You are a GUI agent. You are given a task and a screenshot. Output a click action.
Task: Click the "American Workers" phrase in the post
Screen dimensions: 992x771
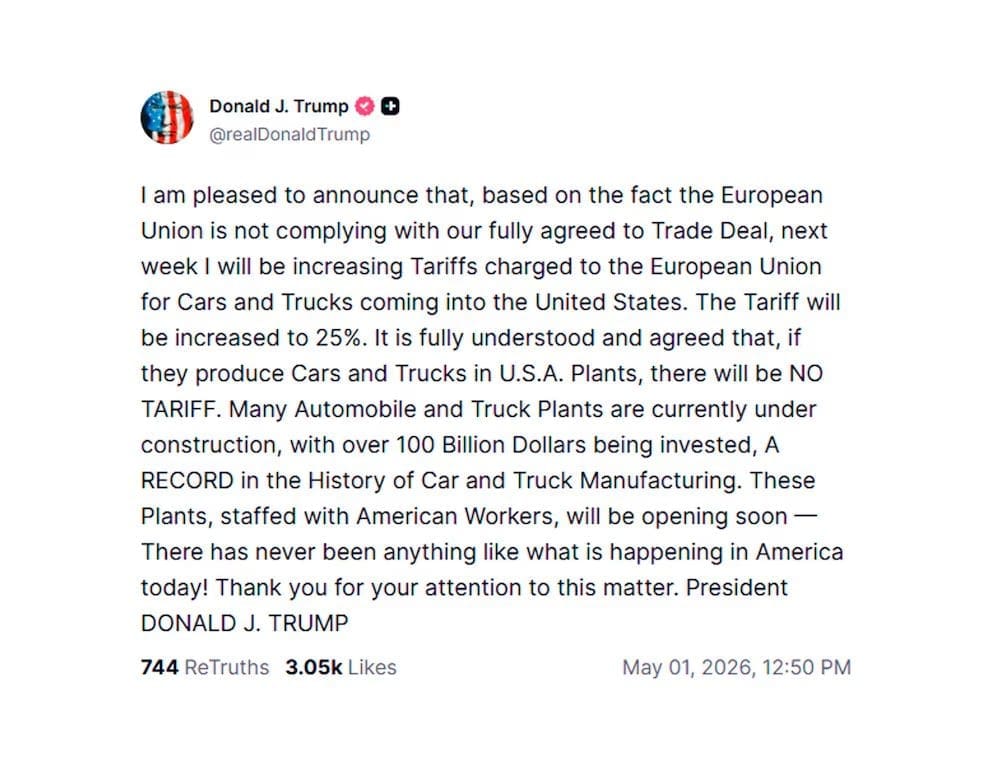457,516
